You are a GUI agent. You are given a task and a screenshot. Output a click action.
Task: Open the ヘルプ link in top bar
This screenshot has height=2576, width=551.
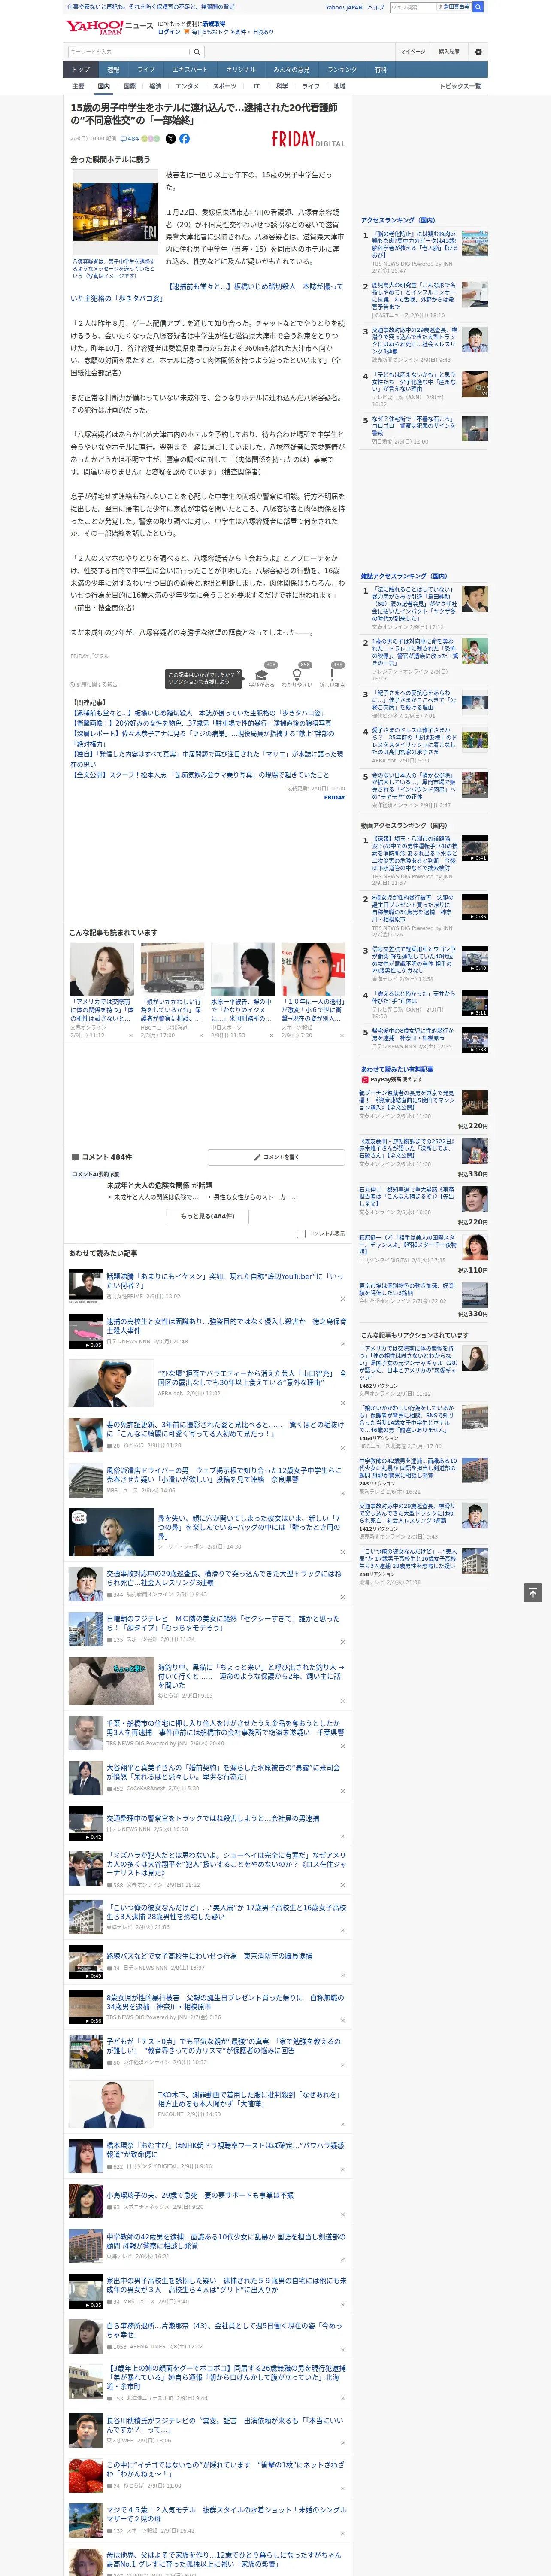(376, 7)
